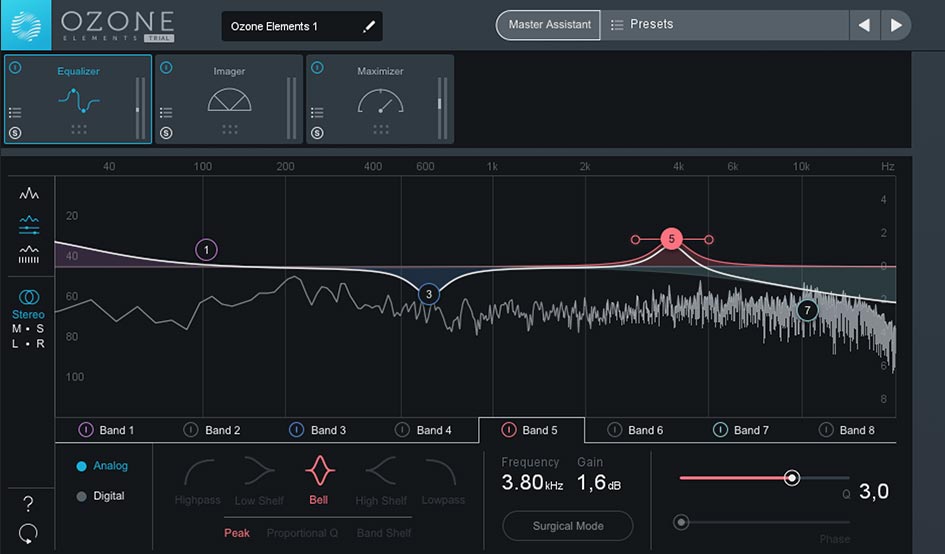Switch to Band 6 tab

tap(638, 430)
